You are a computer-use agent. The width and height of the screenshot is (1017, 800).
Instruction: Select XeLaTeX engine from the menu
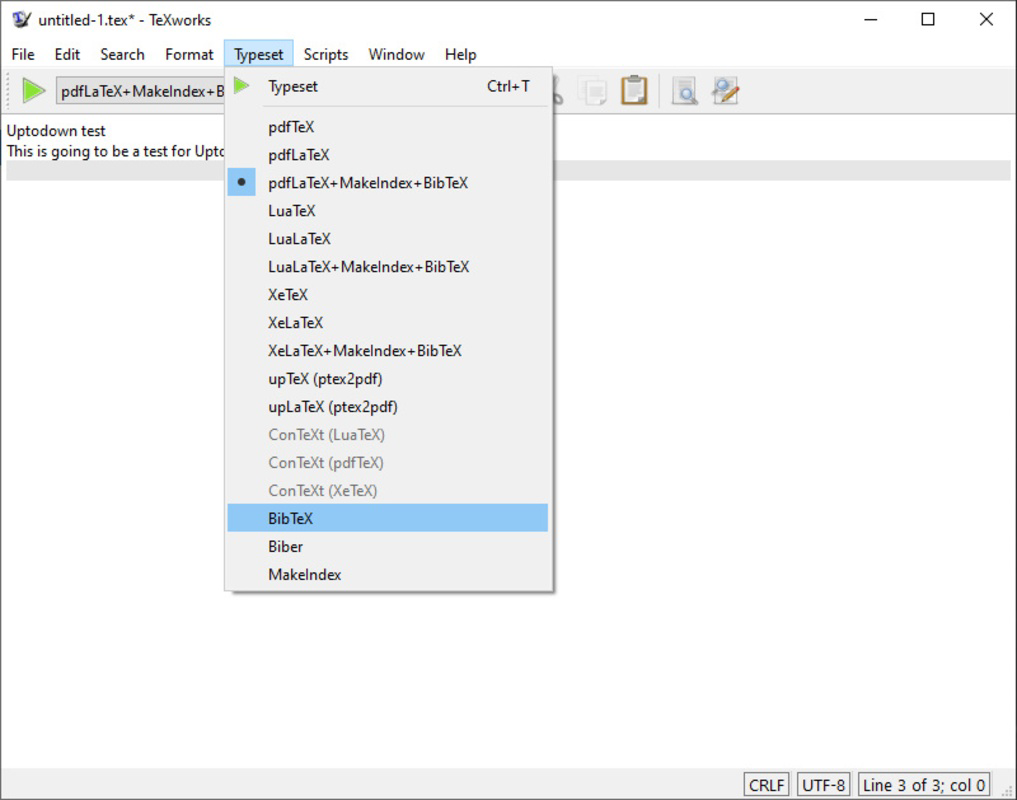tap(388, 322)
